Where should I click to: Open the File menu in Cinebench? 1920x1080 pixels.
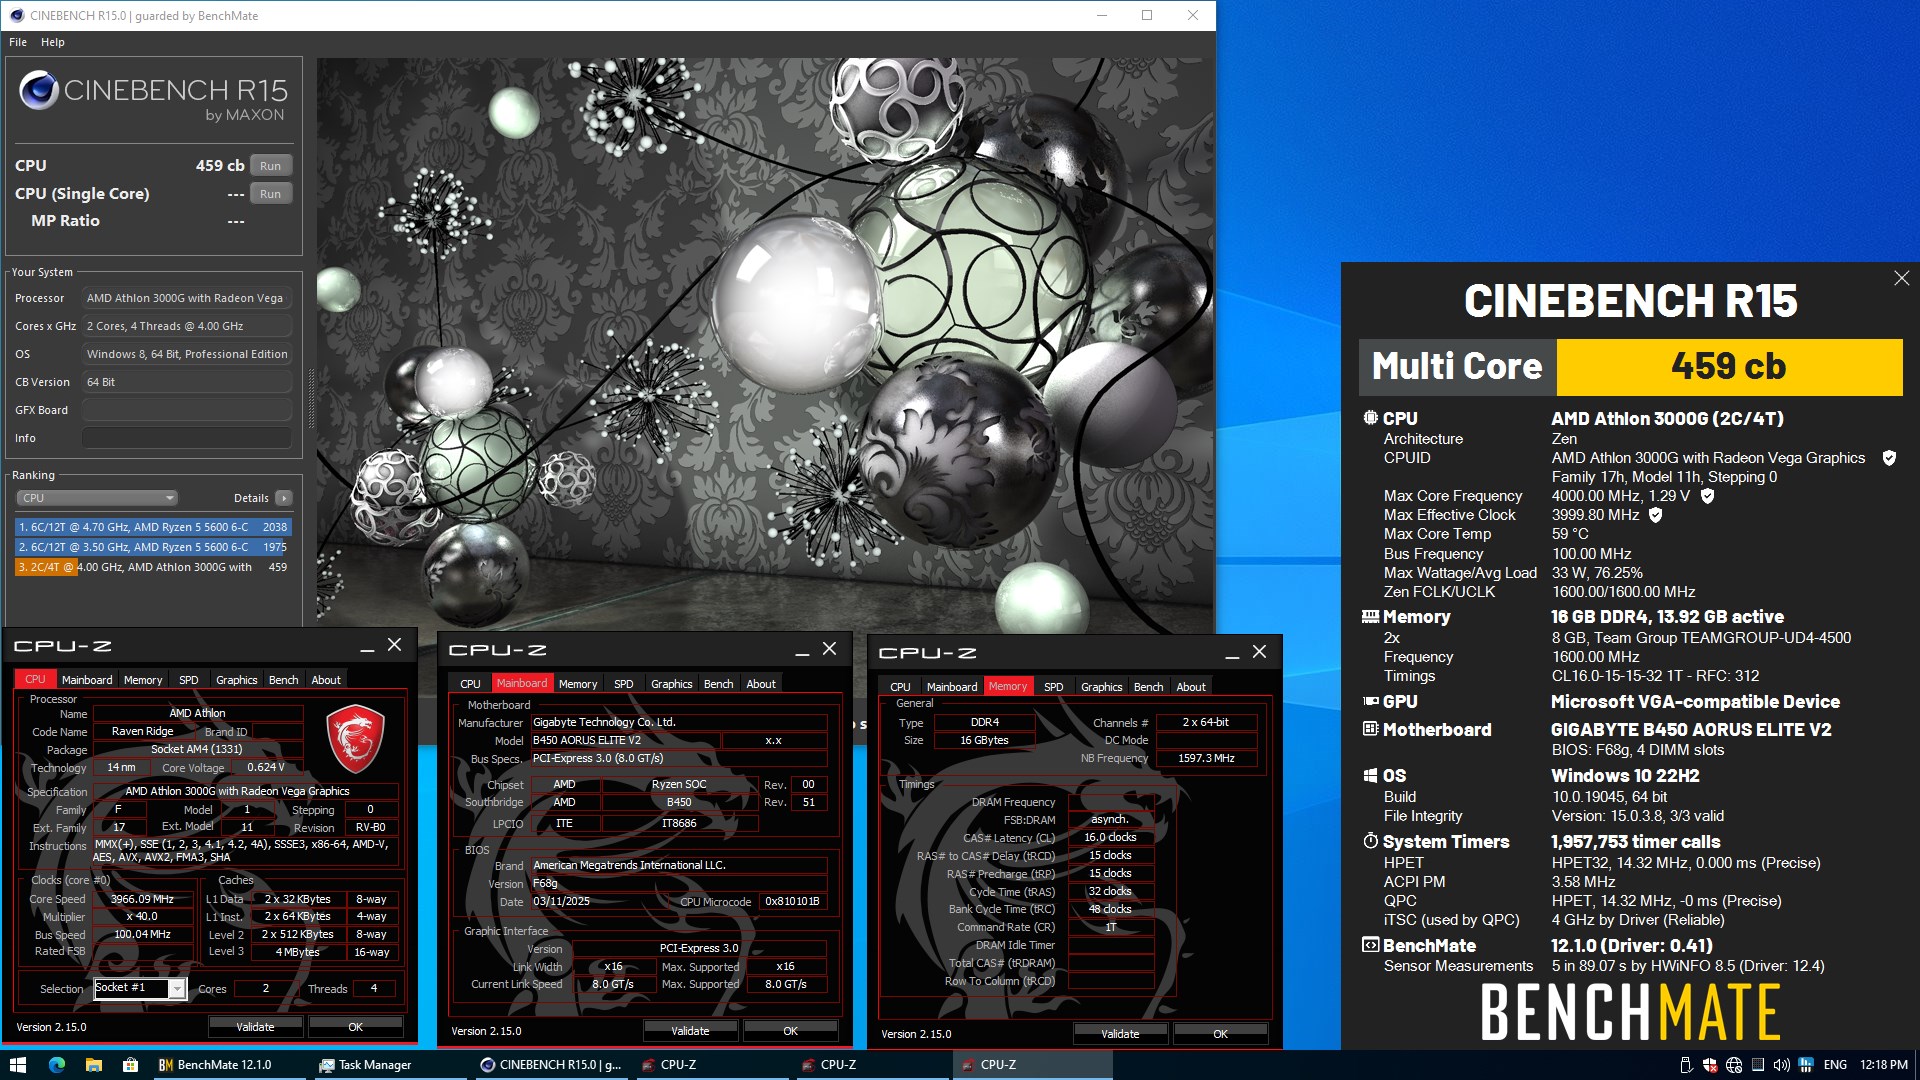(x=18, y=42)
